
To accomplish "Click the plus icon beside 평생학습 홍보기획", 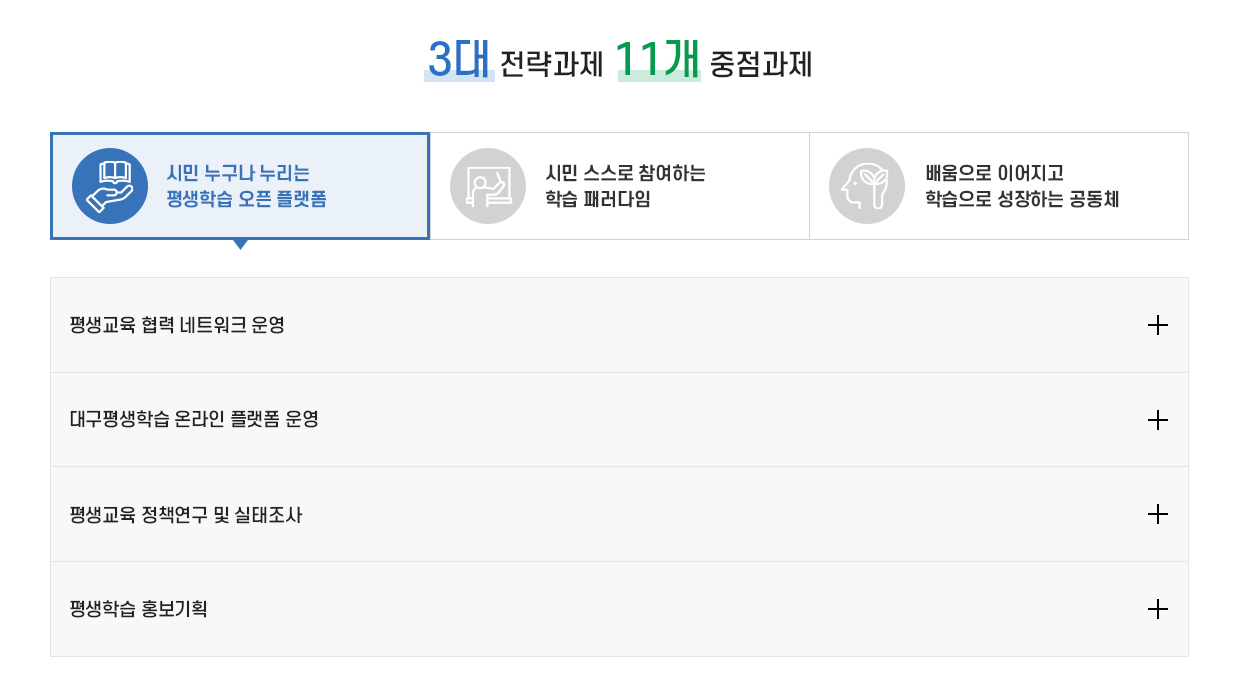I will (x=1158, y=608).
